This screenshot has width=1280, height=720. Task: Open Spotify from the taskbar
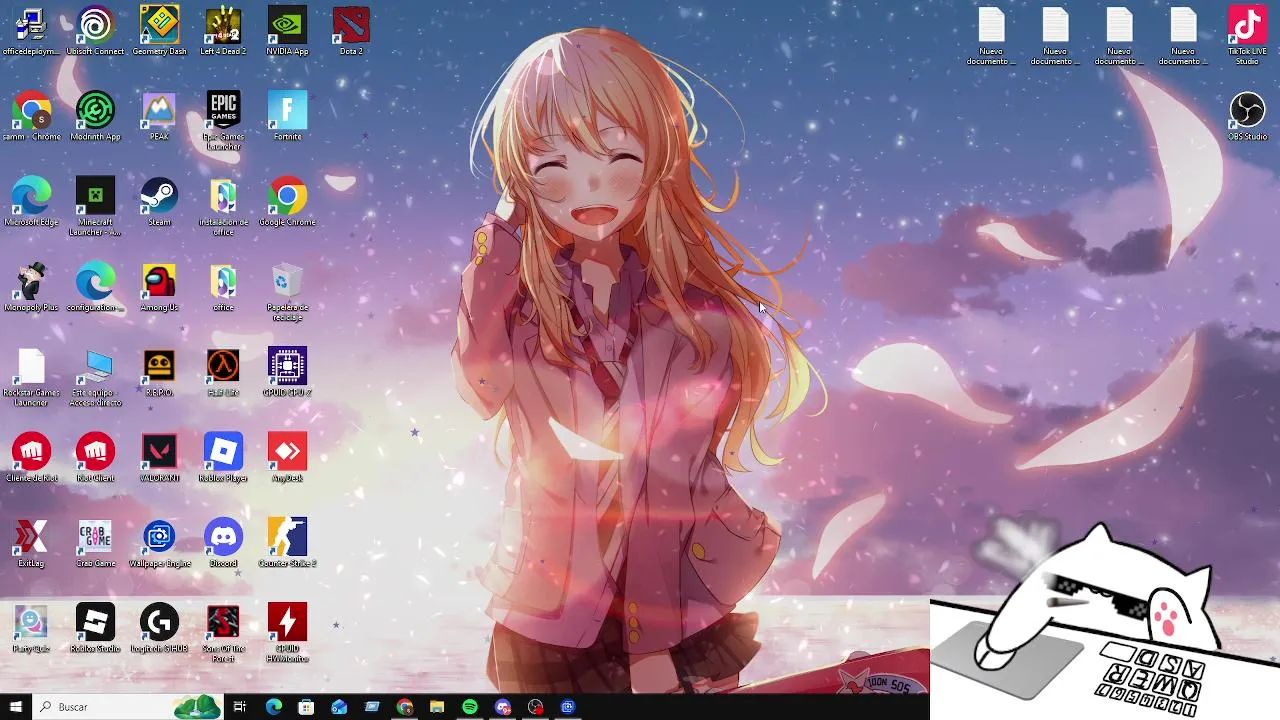pos(470,707)
